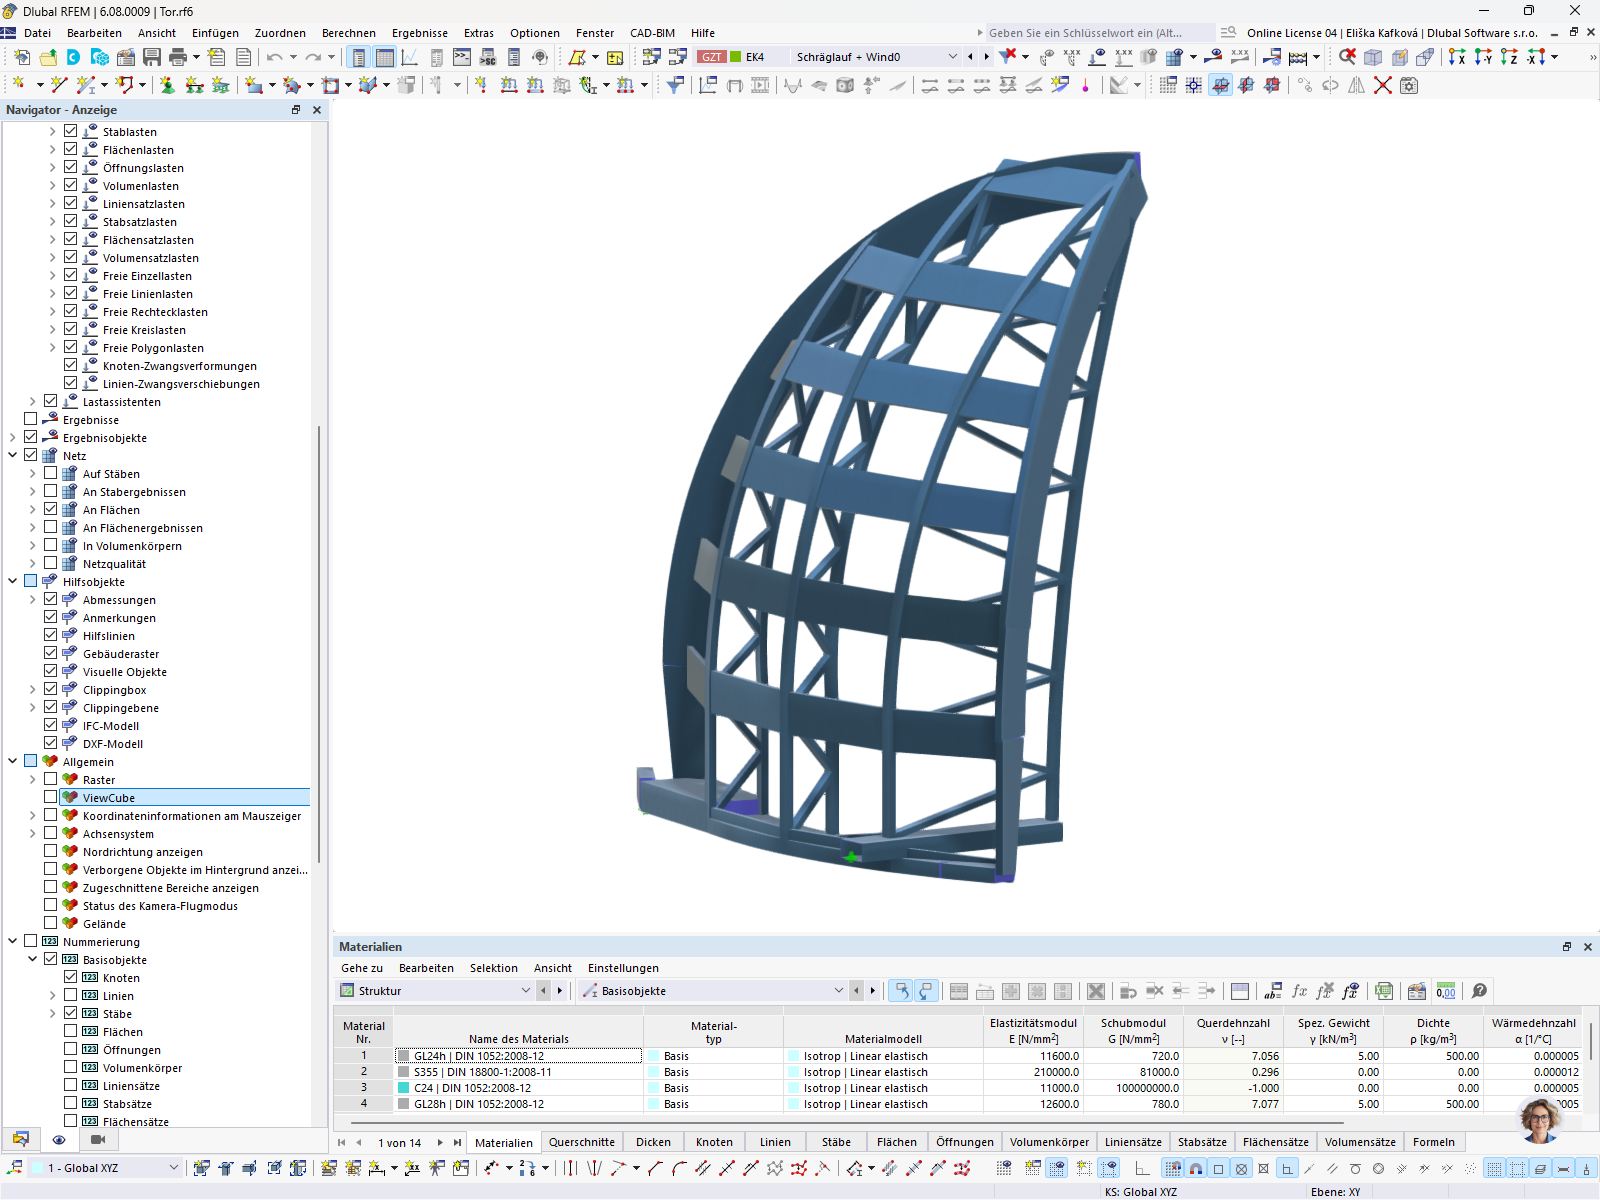Open the Excel export in Materialien toolbar

(1384, 990)
